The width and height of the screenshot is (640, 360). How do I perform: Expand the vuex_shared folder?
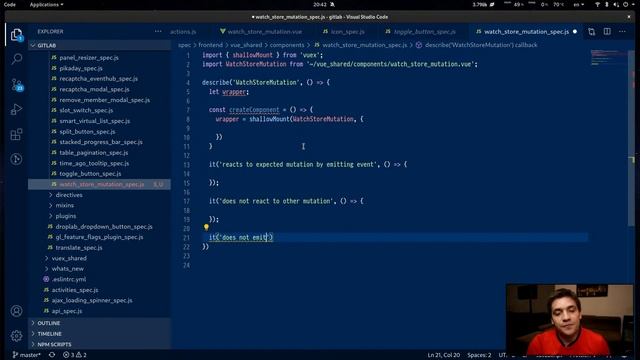(69, 258)
